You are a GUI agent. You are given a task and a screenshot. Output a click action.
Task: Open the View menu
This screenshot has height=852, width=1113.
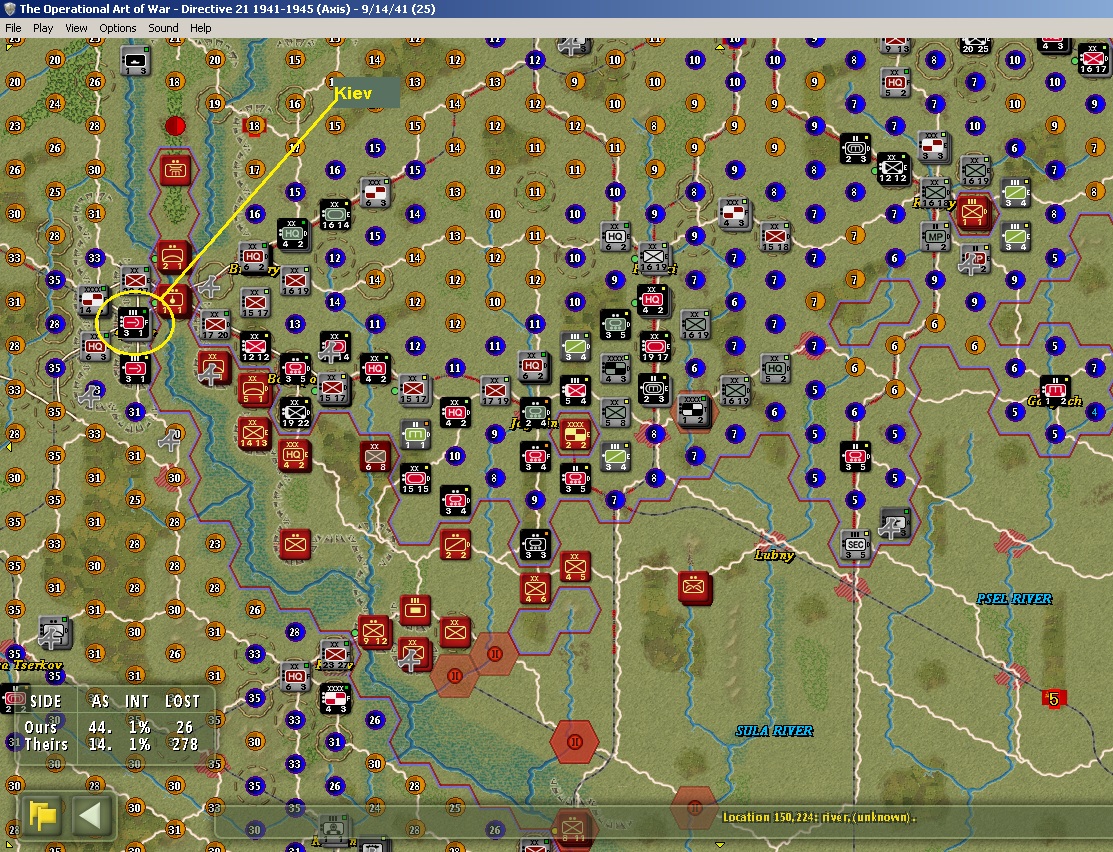coord(76,28)
